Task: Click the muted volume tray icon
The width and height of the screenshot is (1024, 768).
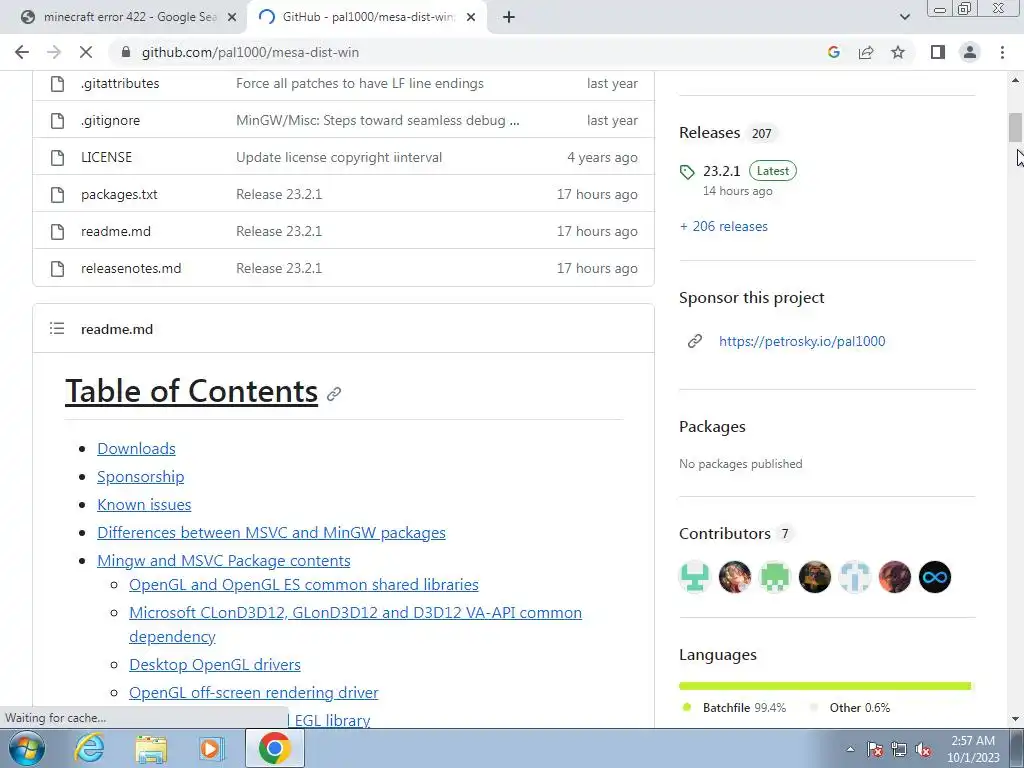Action: (x=923, y=749)
